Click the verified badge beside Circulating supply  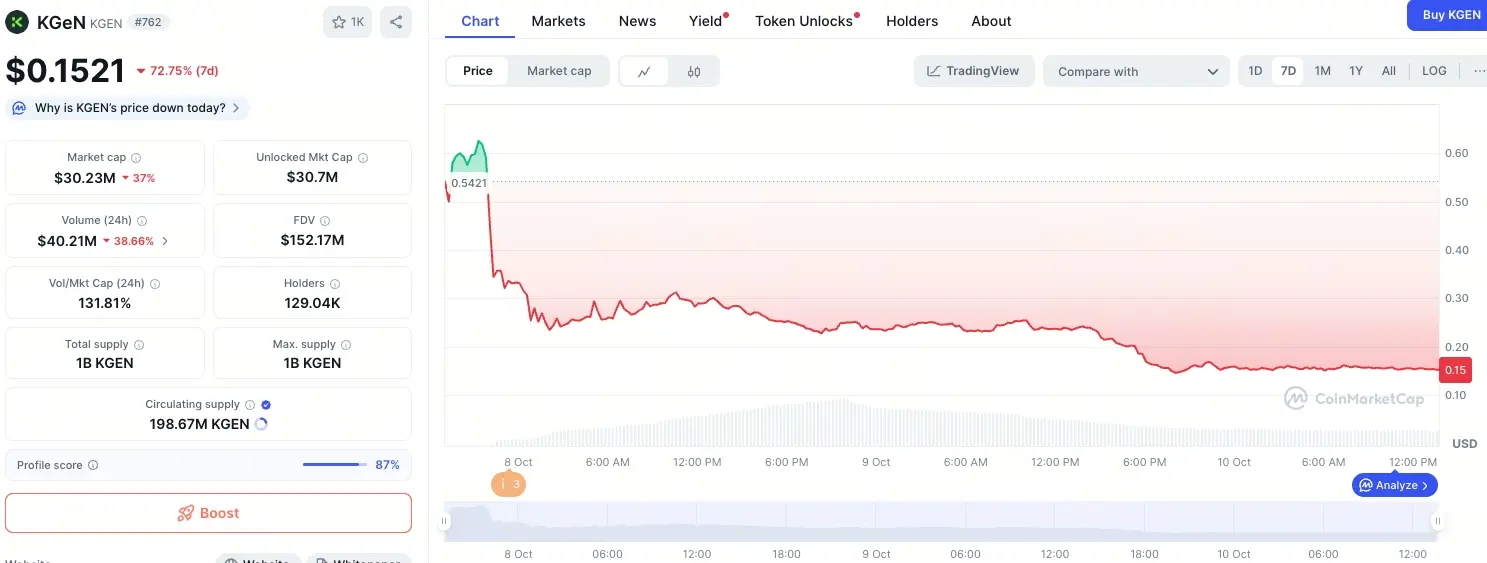(x=266, y=405)
